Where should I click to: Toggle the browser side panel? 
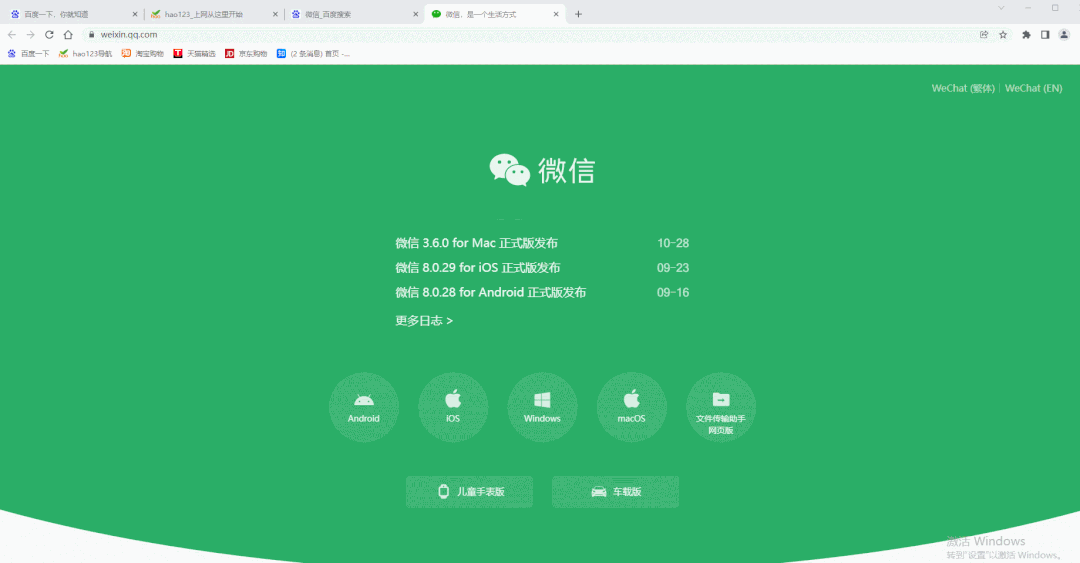pyautogui.click(x=1045, y=34)
